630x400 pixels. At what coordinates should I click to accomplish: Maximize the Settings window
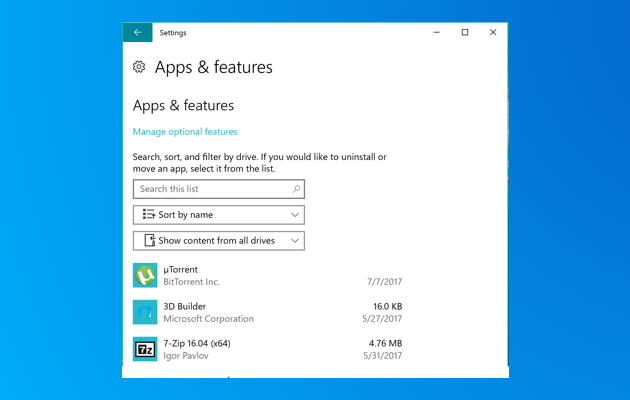[465, 33]
